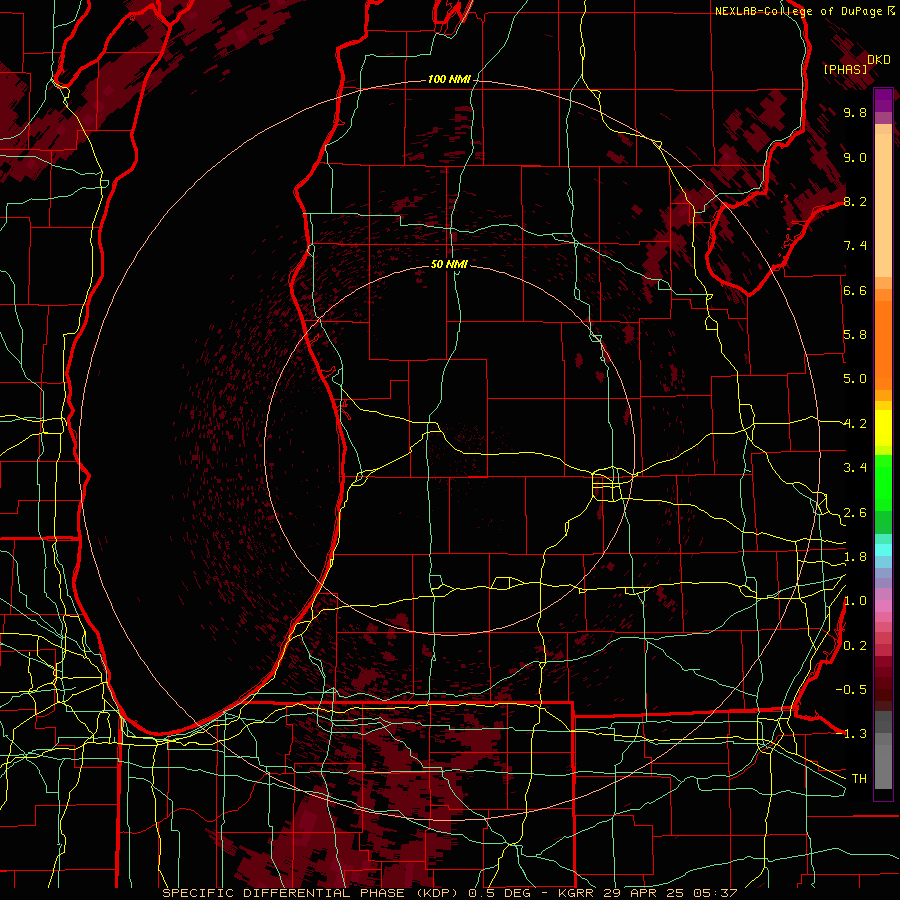Viewport: 900px width, 900px height.
Task: Click the 50 NMI range ring label
Action: pos(449,264)
